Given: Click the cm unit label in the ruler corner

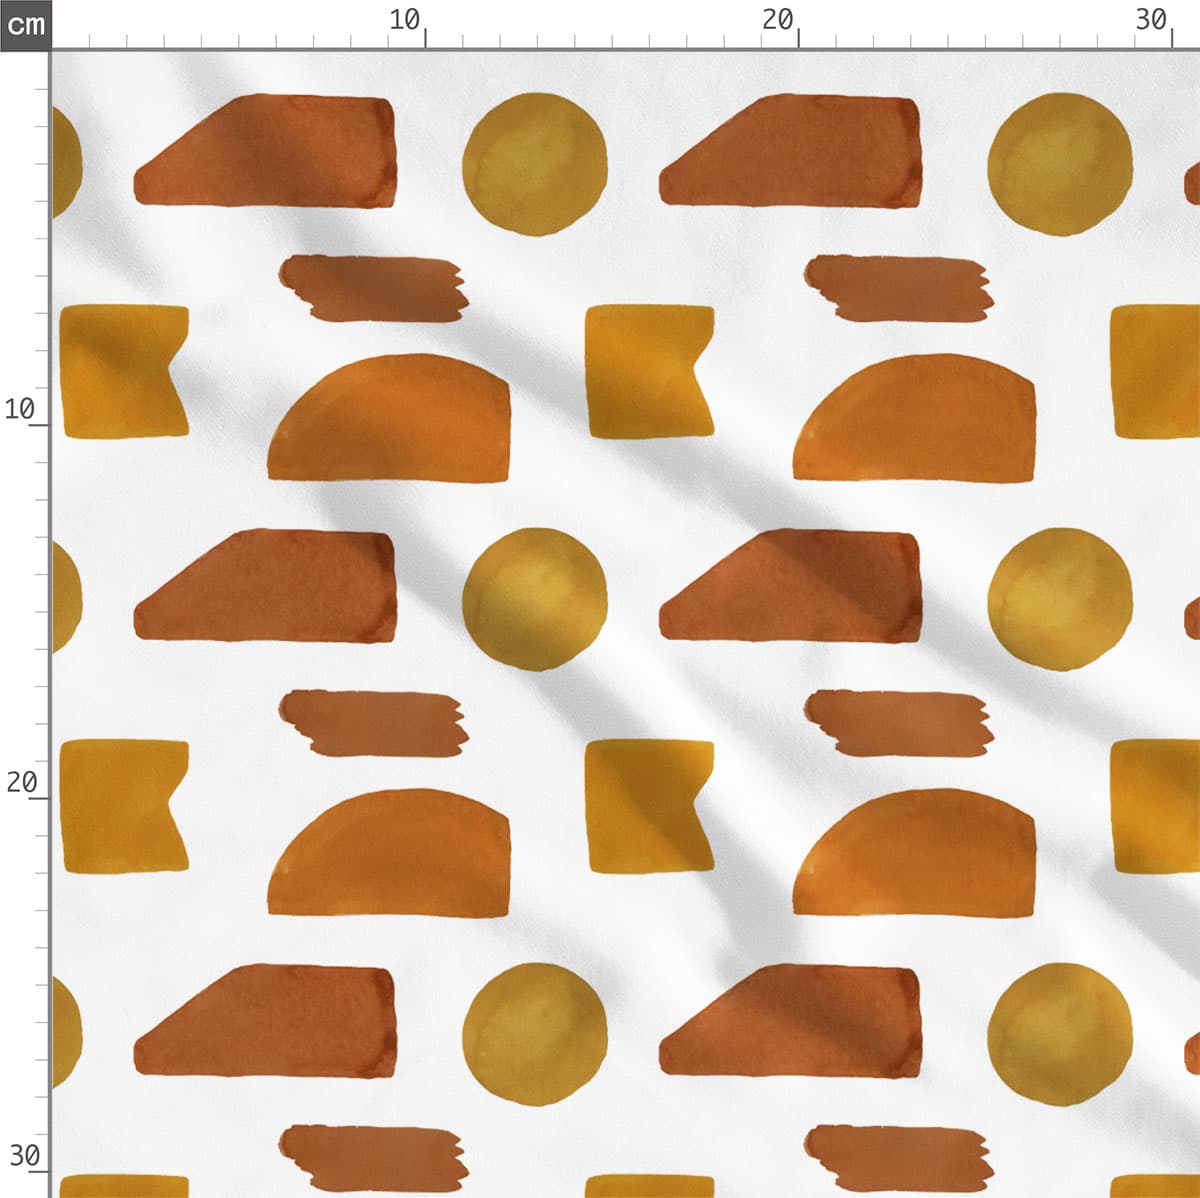Looking at the screenshot, I should [x=24, y=24].
